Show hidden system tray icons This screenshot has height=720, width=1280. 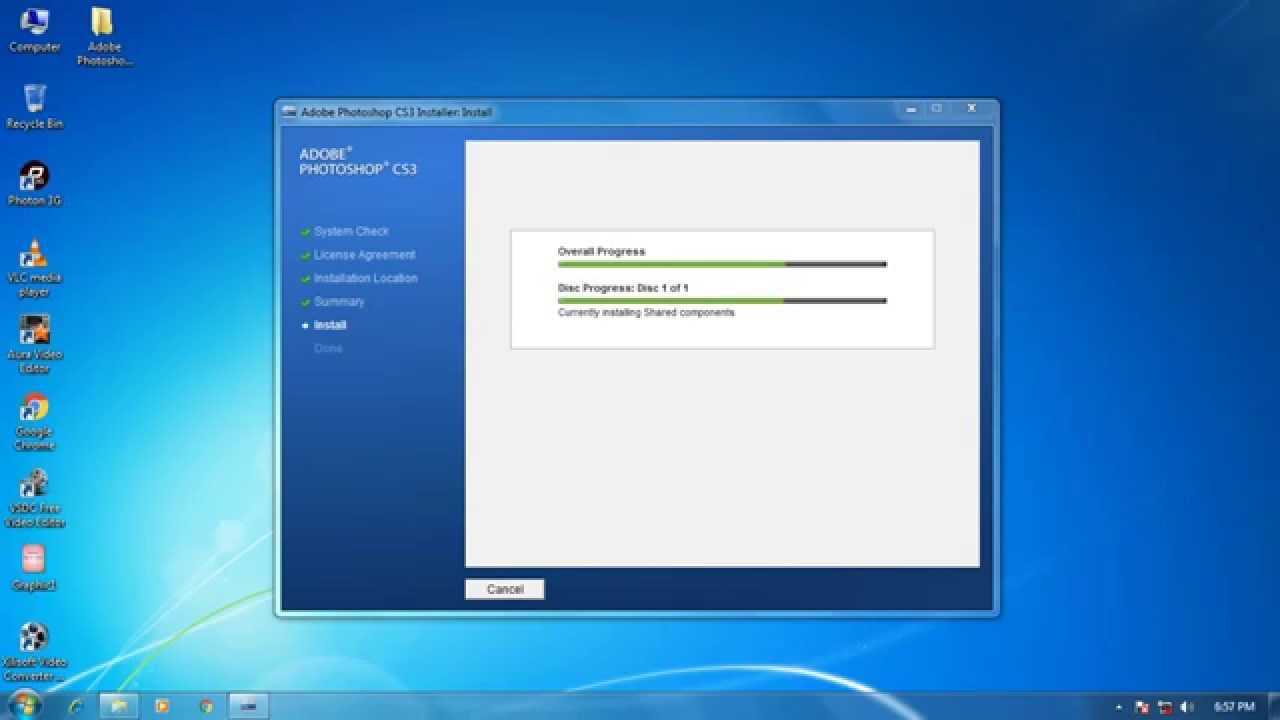coord(1119,707)
